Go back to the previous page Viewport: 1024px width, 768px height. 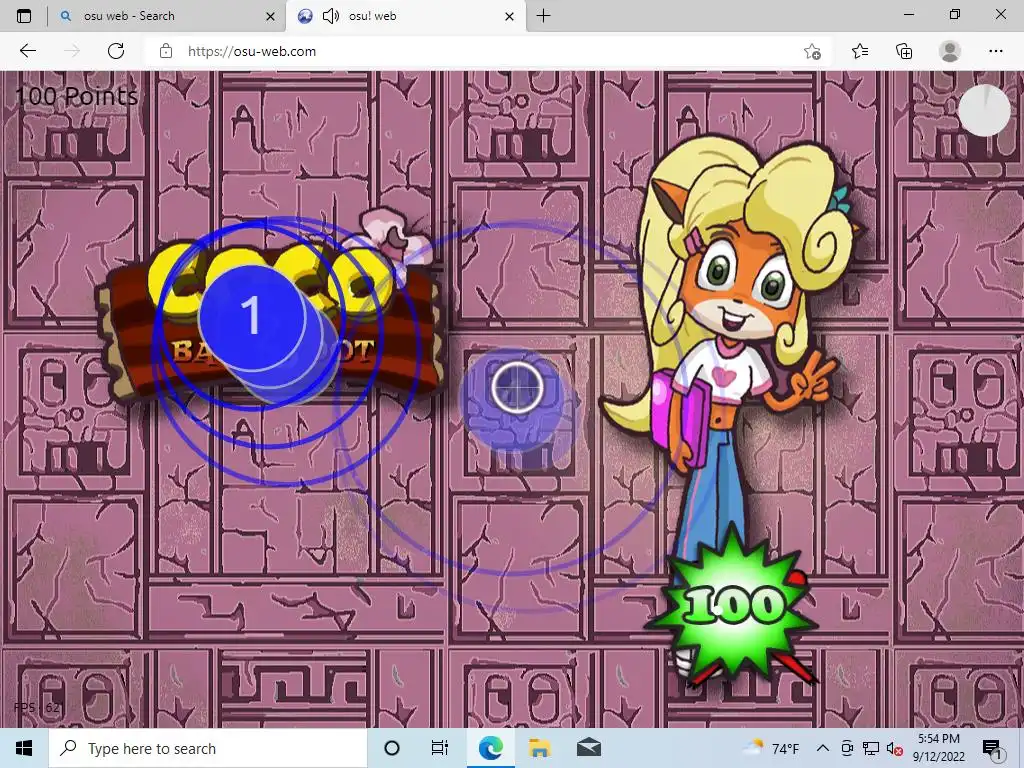click(27, 51)
